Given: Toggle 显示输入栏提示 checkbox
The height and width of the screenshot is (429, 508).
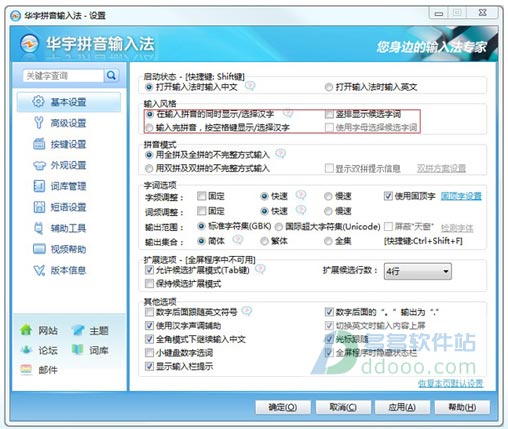Looking at the screenshot, I should 149,366.
